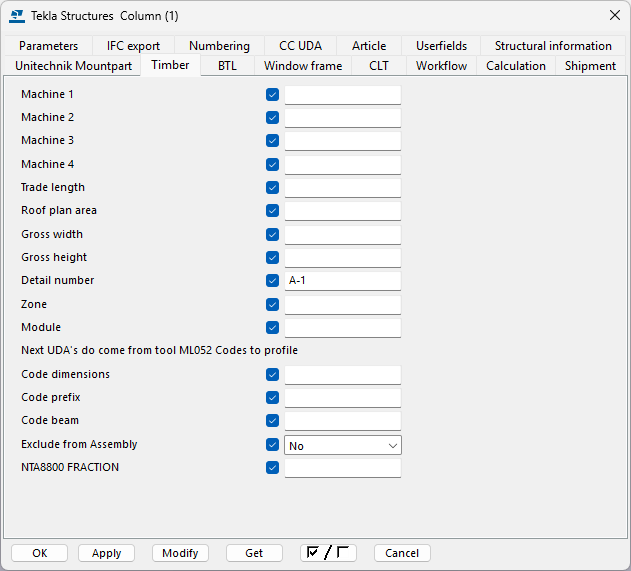Uncheck the Code prefix checkbox
This screenshot has width=631, height=571.
click(272, 398)
